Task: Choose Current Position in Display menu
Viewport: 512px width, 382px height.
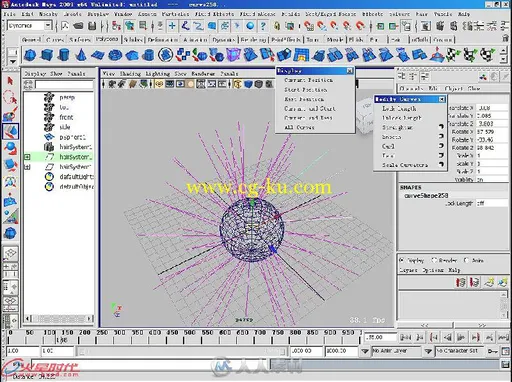Action: tap(308, 80)
